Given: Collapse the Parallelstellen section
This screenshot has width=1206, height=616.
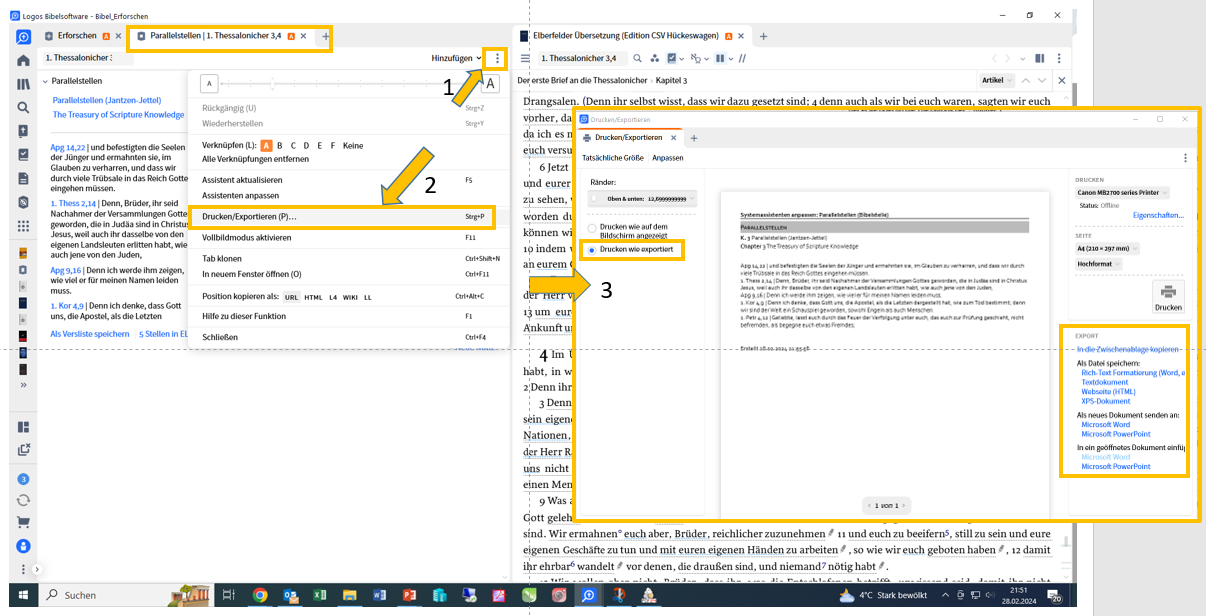Looking at the screenshot, I should point(45,81).
